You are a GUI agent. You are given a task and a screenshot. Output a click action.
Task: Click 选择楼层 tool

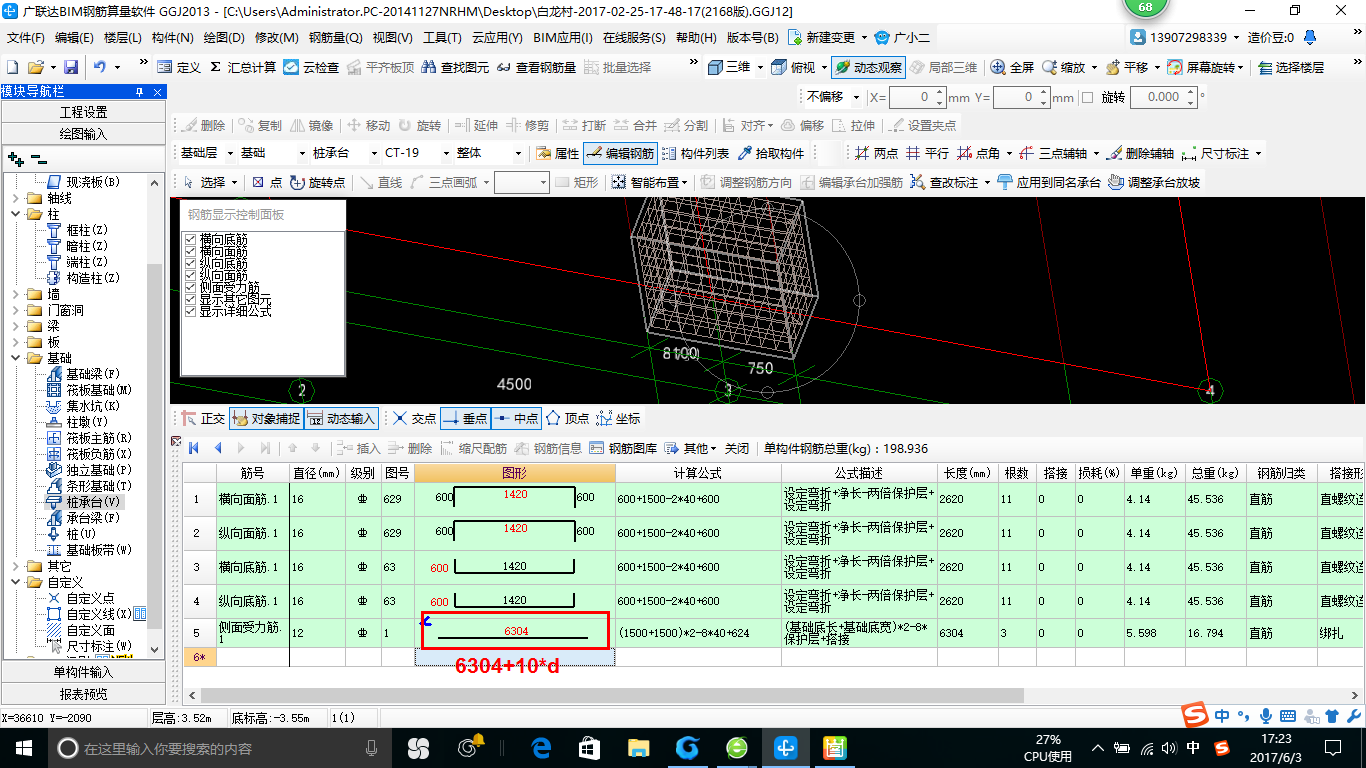[x=1291, y=67]
